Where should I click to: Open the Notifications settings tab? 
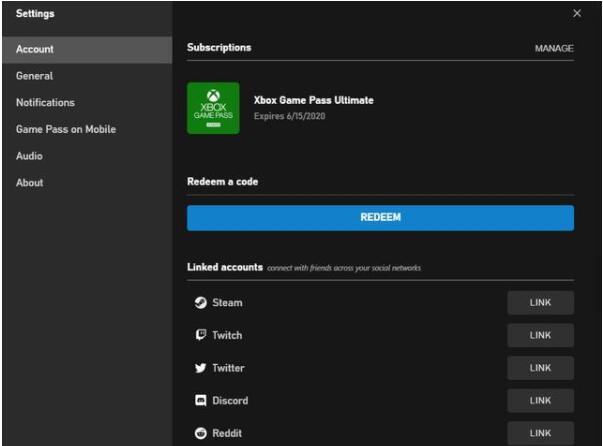point(45,103)
